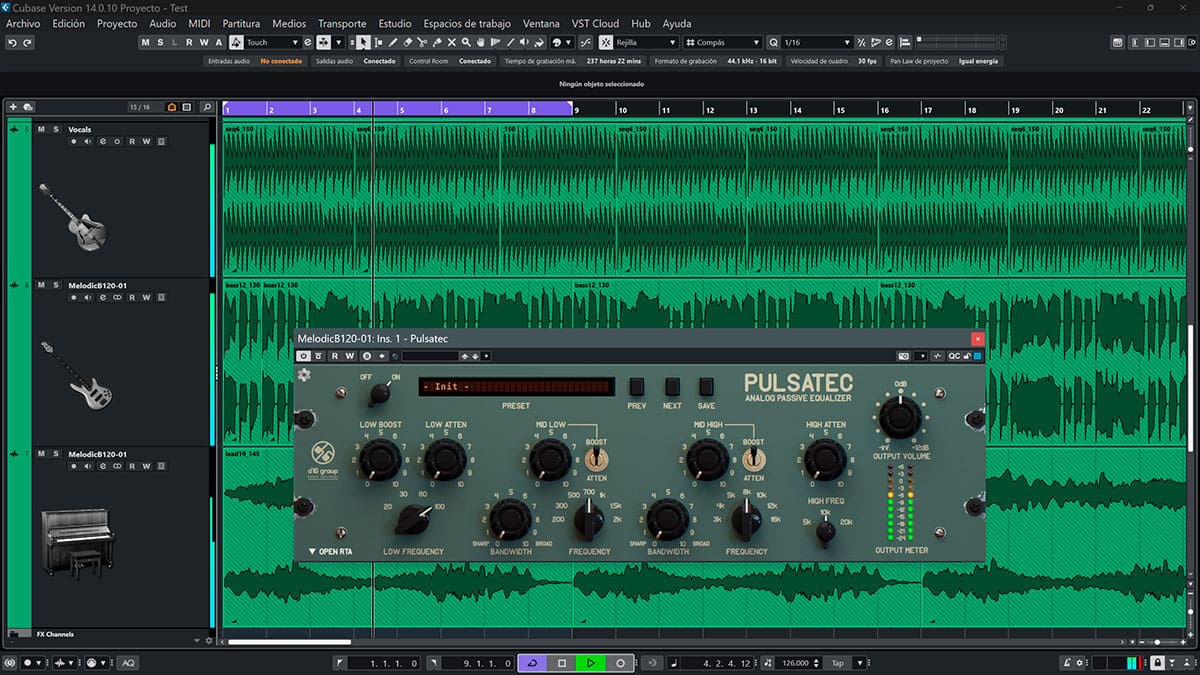Solo the Vocals track
Image resolution: width=1200 pixels, height=675 pixels.
click(x=56, y=129)
